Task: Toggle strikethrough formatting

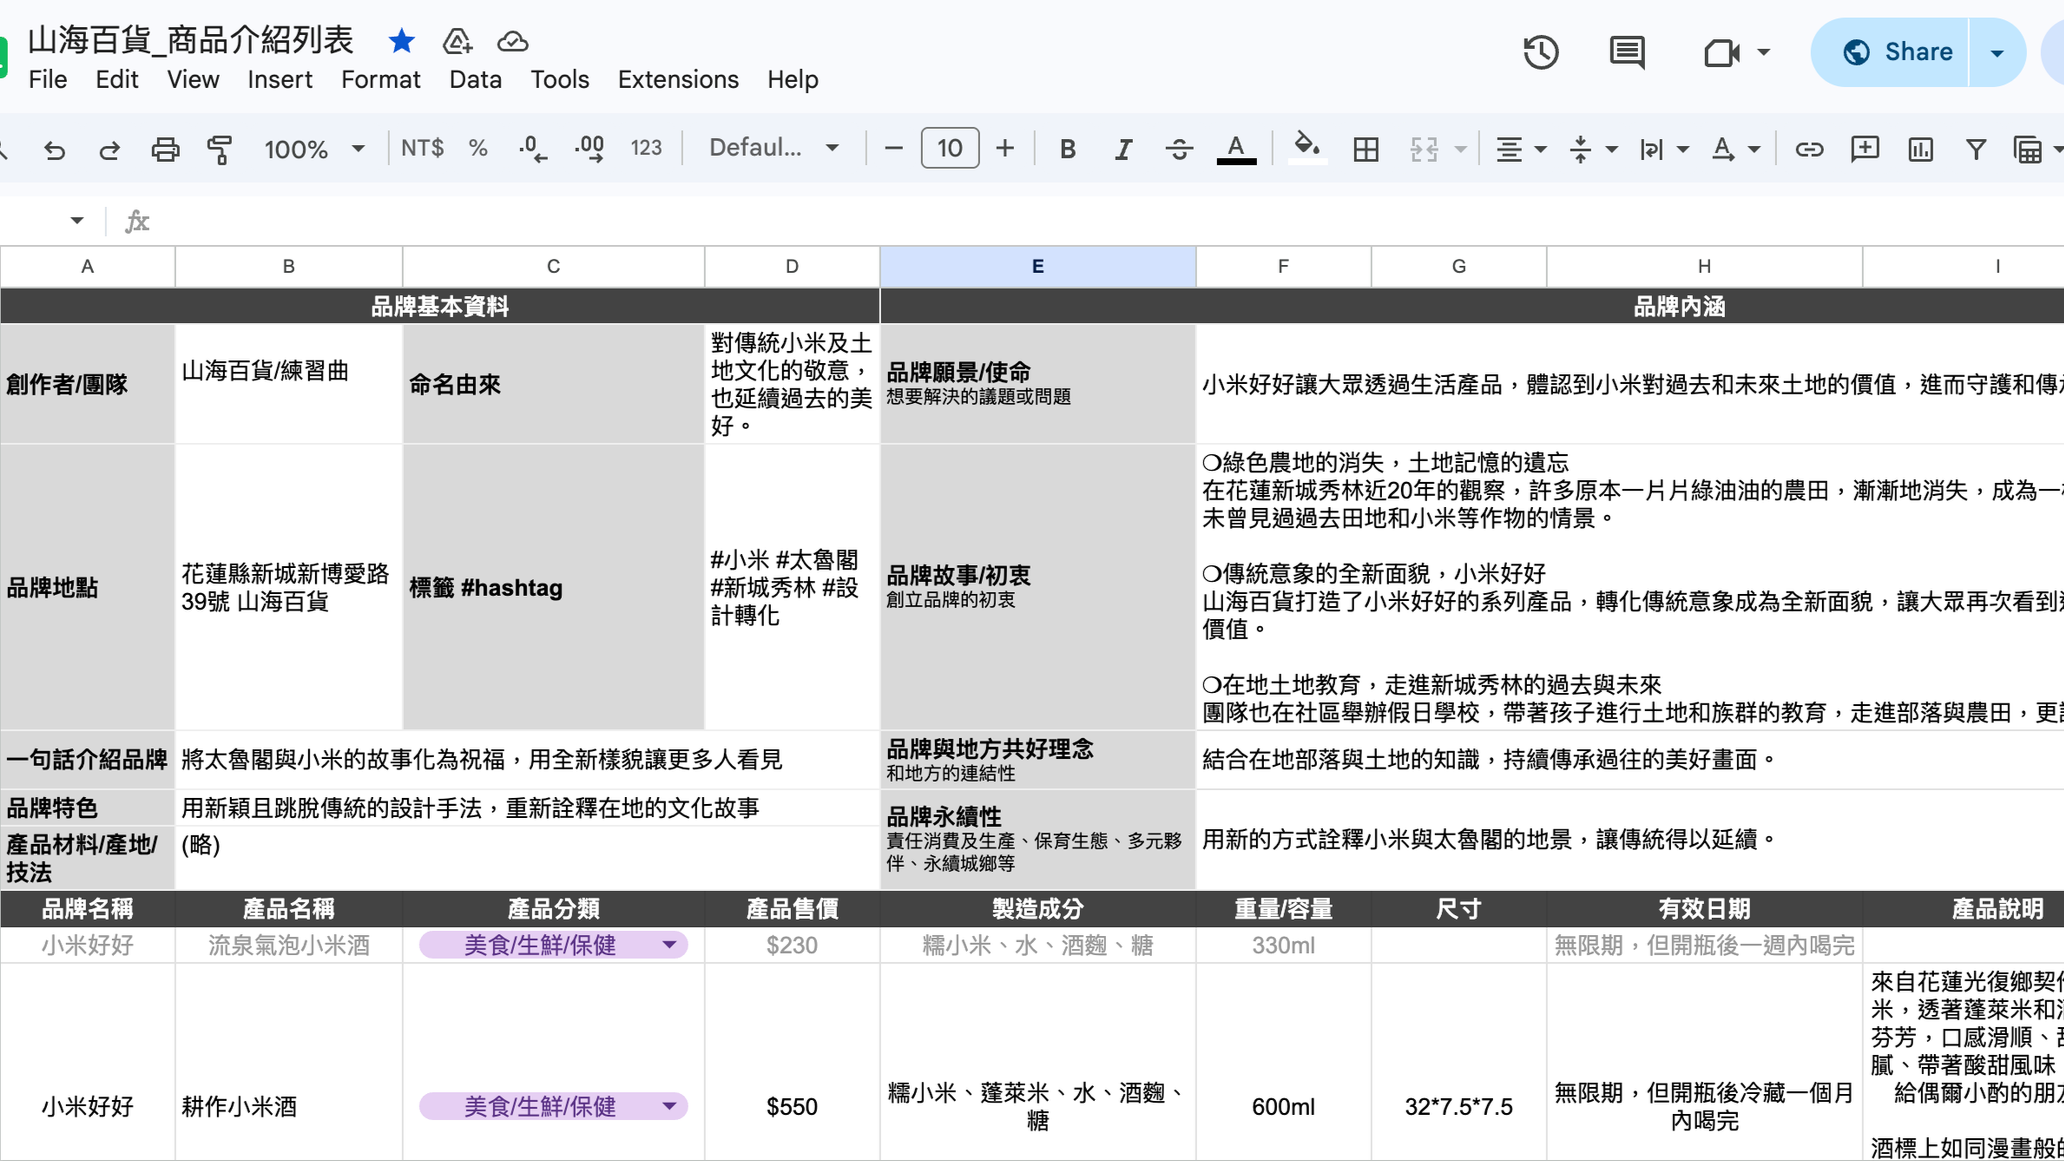Action: click(x=1179, y=149)
